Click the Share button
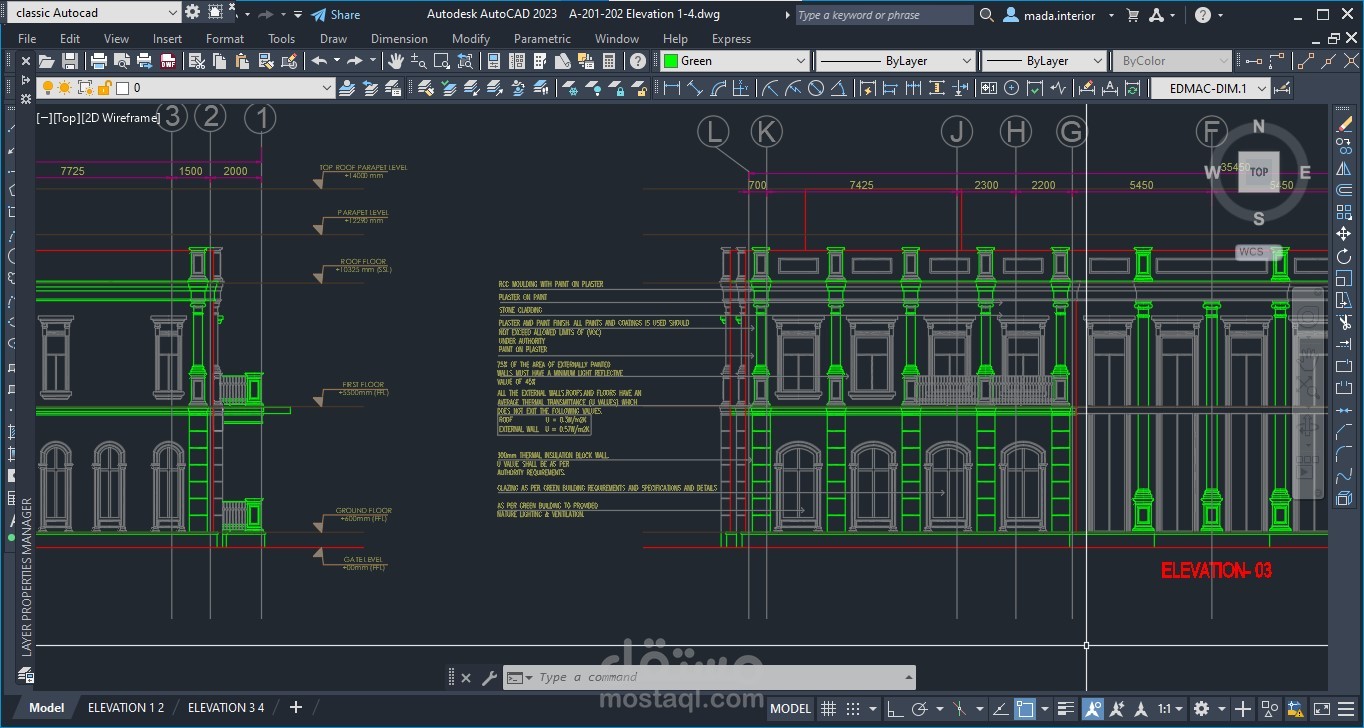Viewport: 1364px width, 728px height. [x=335, y=14]
